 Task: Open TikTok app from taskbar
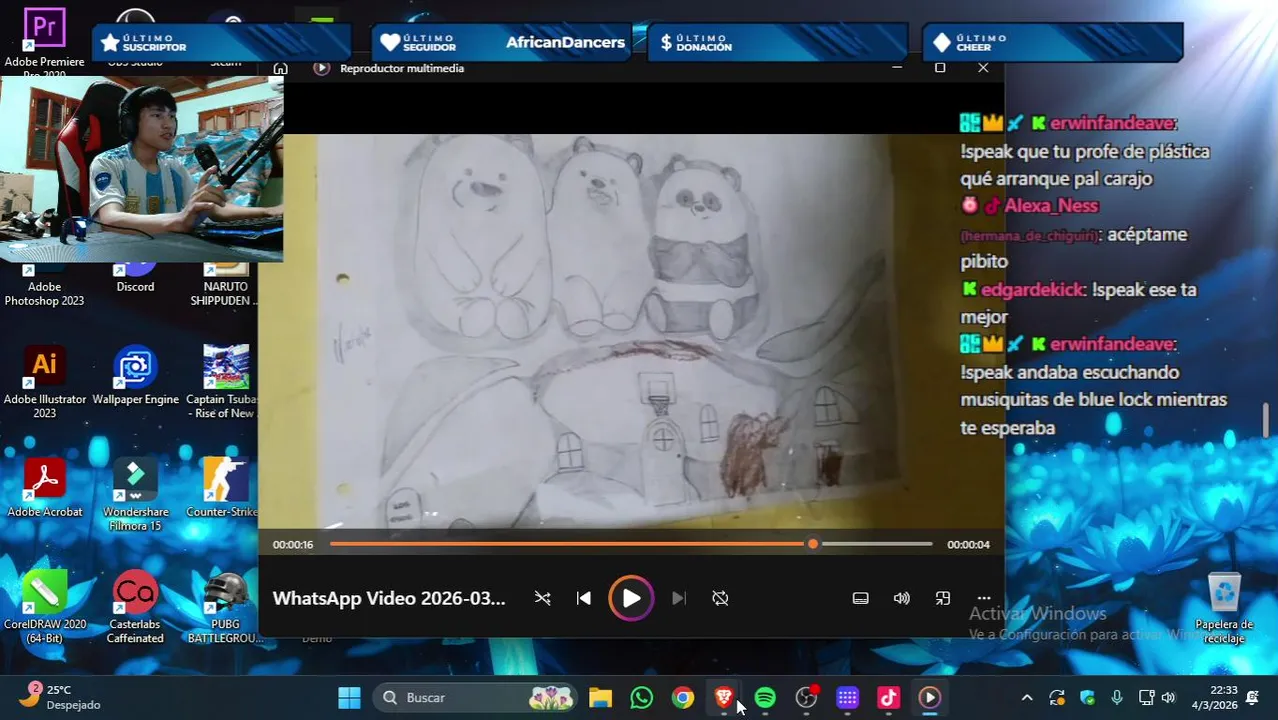click(x=888, y=697)
